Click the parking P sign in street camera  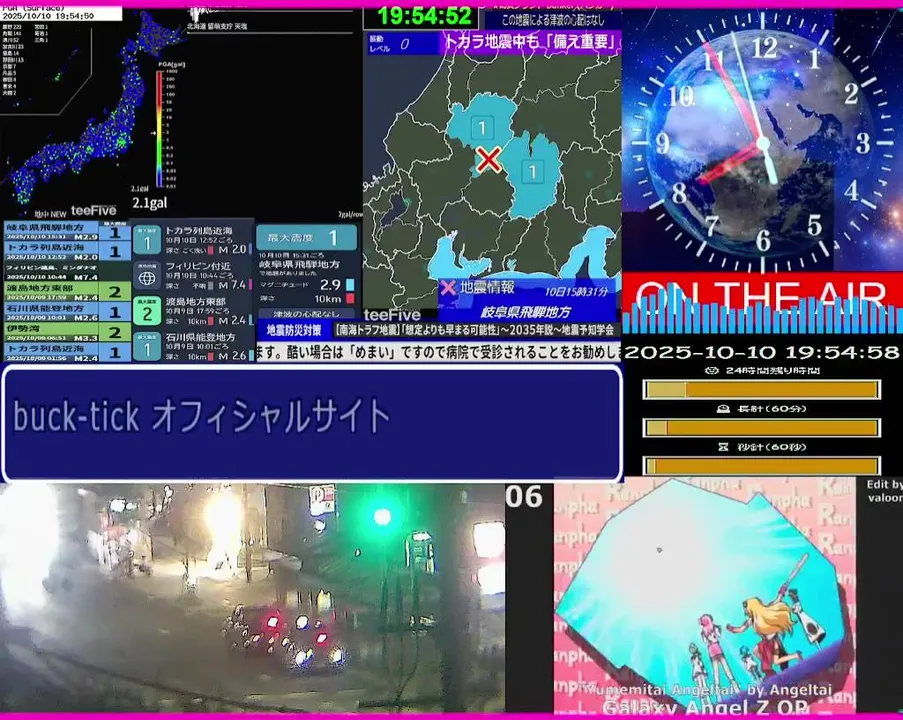(x=320, y=500)
